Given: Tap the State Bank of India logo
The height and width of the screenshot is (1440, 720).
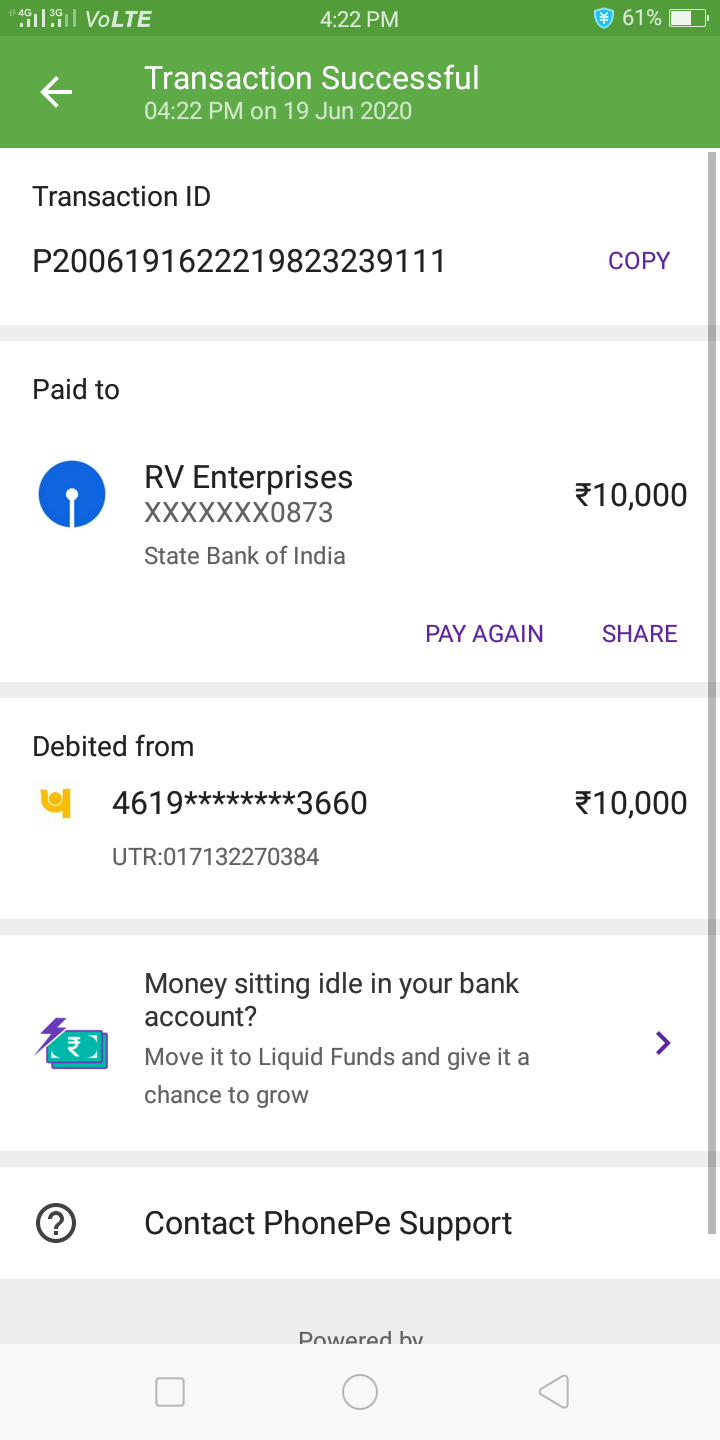Looking at the screenshot, I should click(x=71, y=495).
